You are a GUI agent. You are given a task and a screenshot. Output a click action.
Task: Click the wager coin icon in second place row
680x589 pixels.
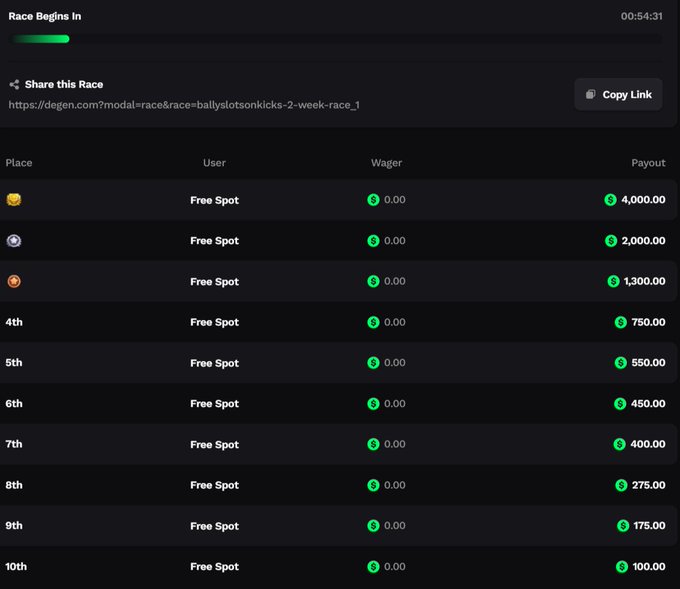[373, 240]
